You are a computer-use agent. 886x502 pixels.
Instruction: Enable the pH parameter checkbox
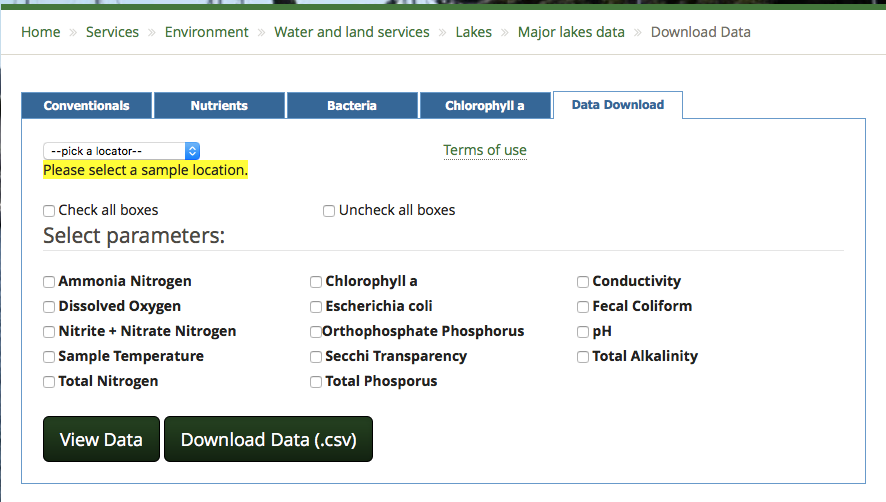(583, 332)
